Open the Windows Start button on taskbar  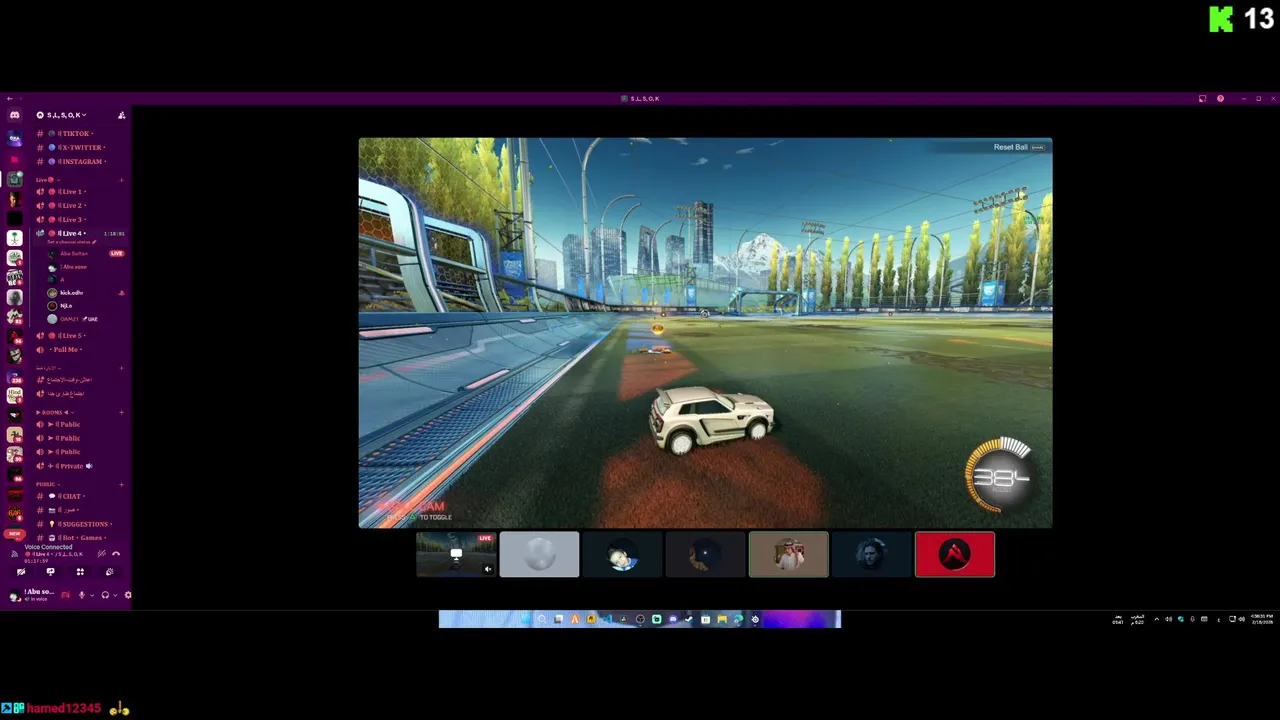pyautogui.click(x=526, y=619)
